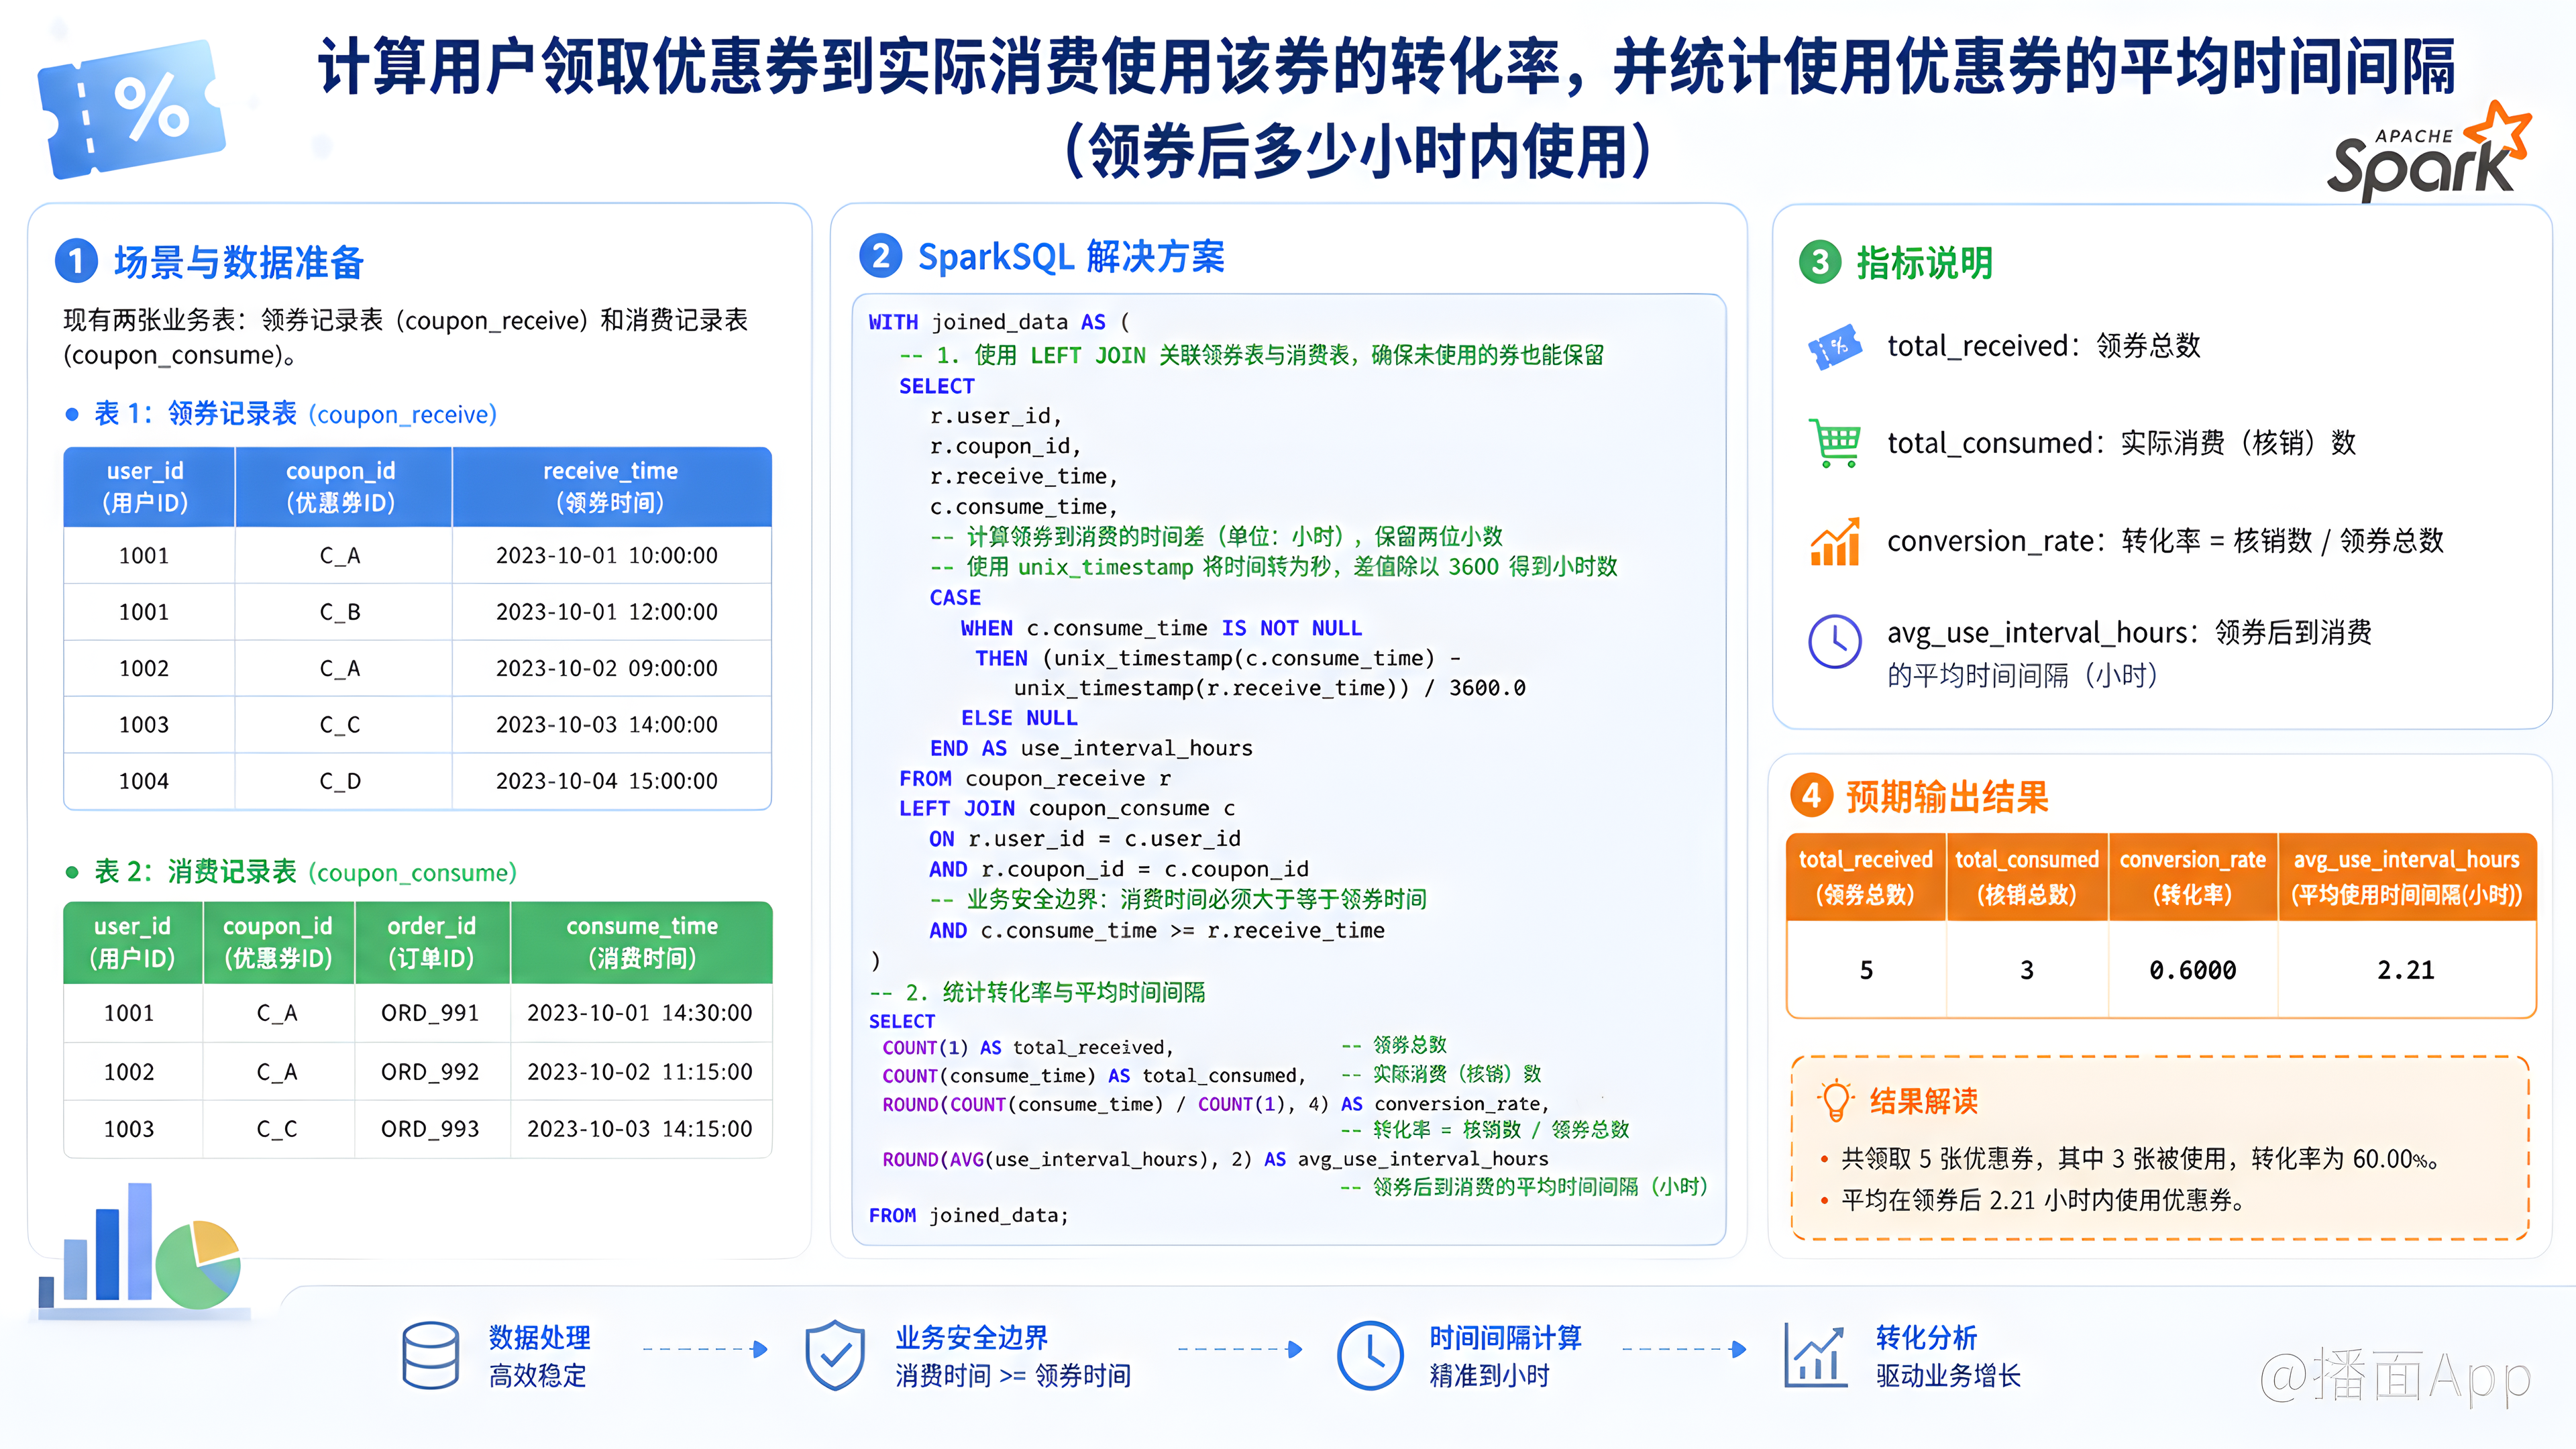Click the avg_use_interval_hours result header
The height and width of the screenshot is (1449, 2576).
(x=2406, y=877)
